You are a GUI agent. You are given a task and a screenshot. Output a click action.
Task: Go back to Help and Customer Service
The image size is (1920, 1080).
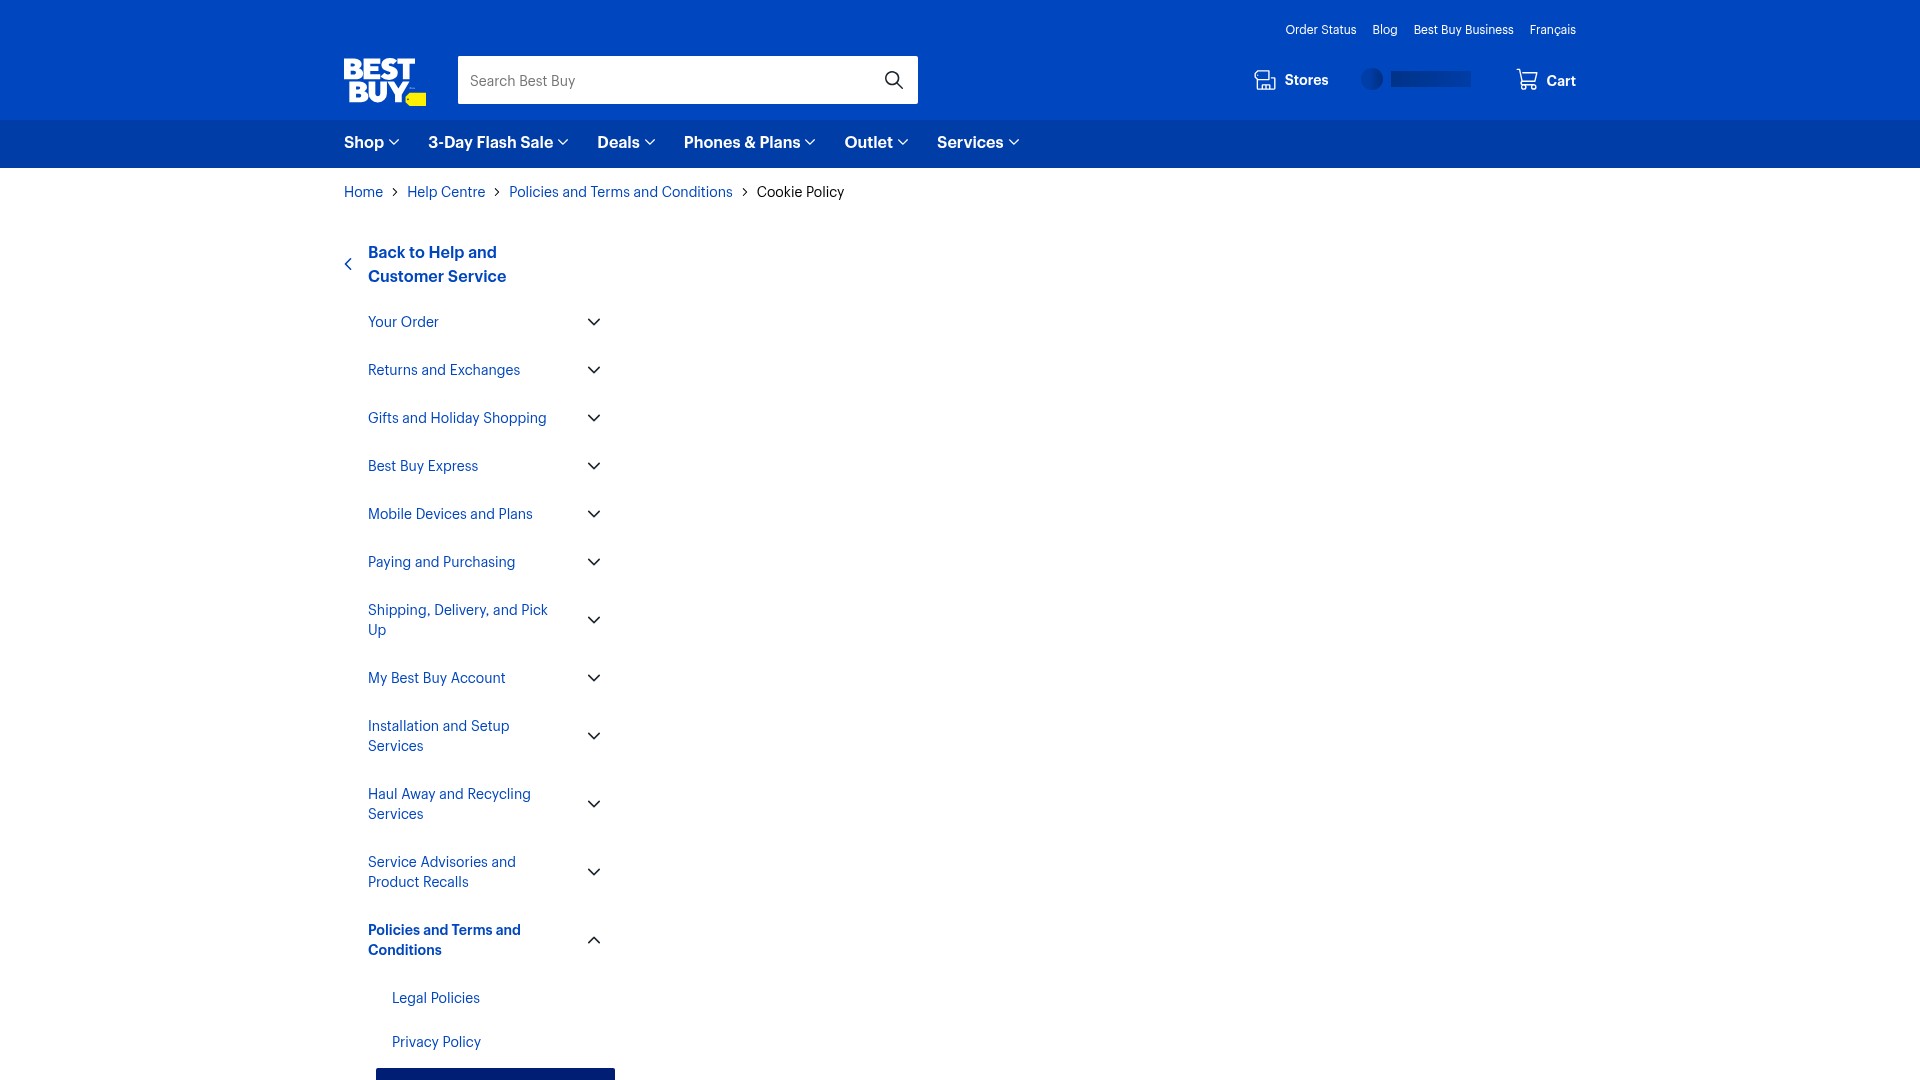437,265
